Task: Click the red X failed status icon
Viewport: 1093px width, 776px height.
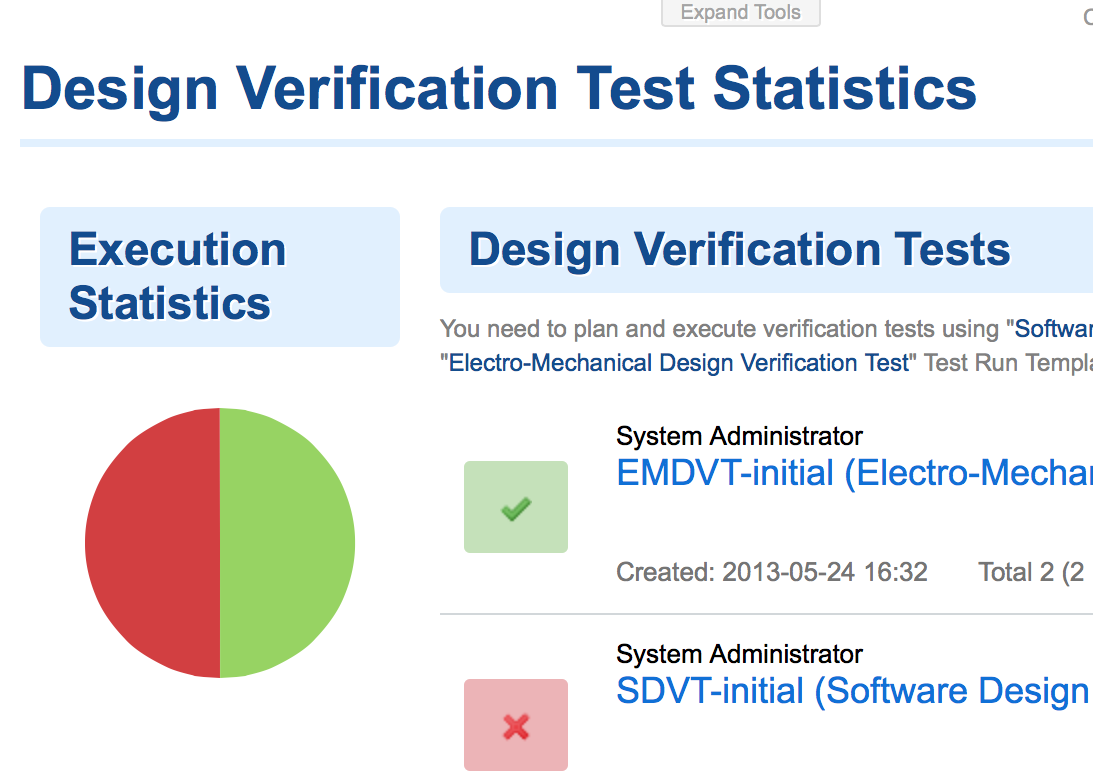Action: [x=516, y=725]
